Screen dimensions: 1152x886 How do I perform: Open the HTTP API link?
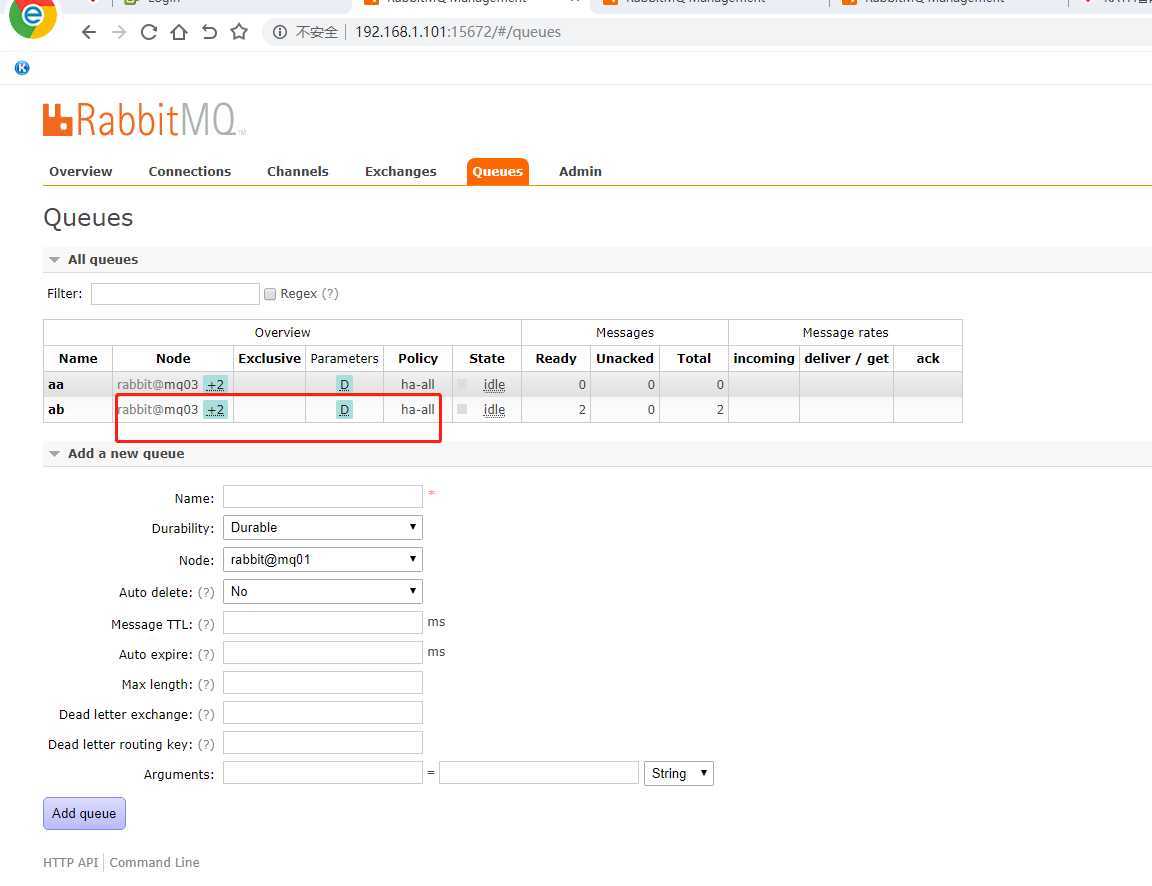click(x=71, y=862)
